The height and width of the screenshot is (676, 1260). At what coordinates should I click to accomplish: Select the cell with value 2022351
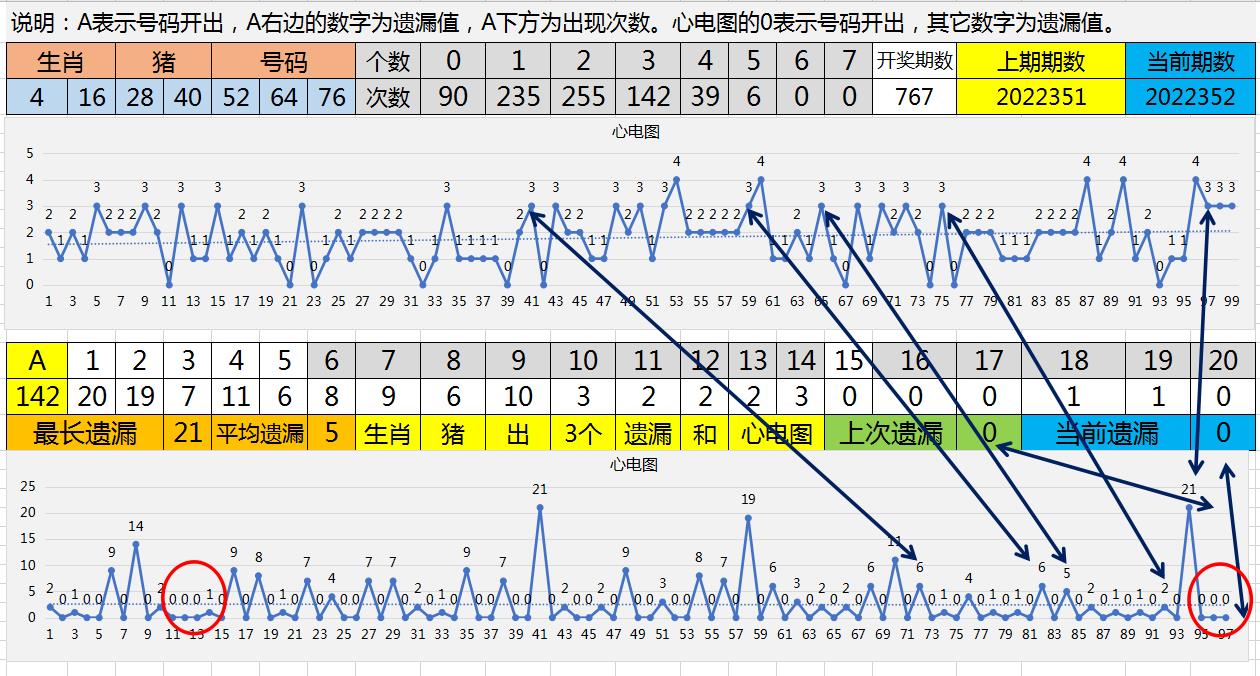pos(1040,97)
